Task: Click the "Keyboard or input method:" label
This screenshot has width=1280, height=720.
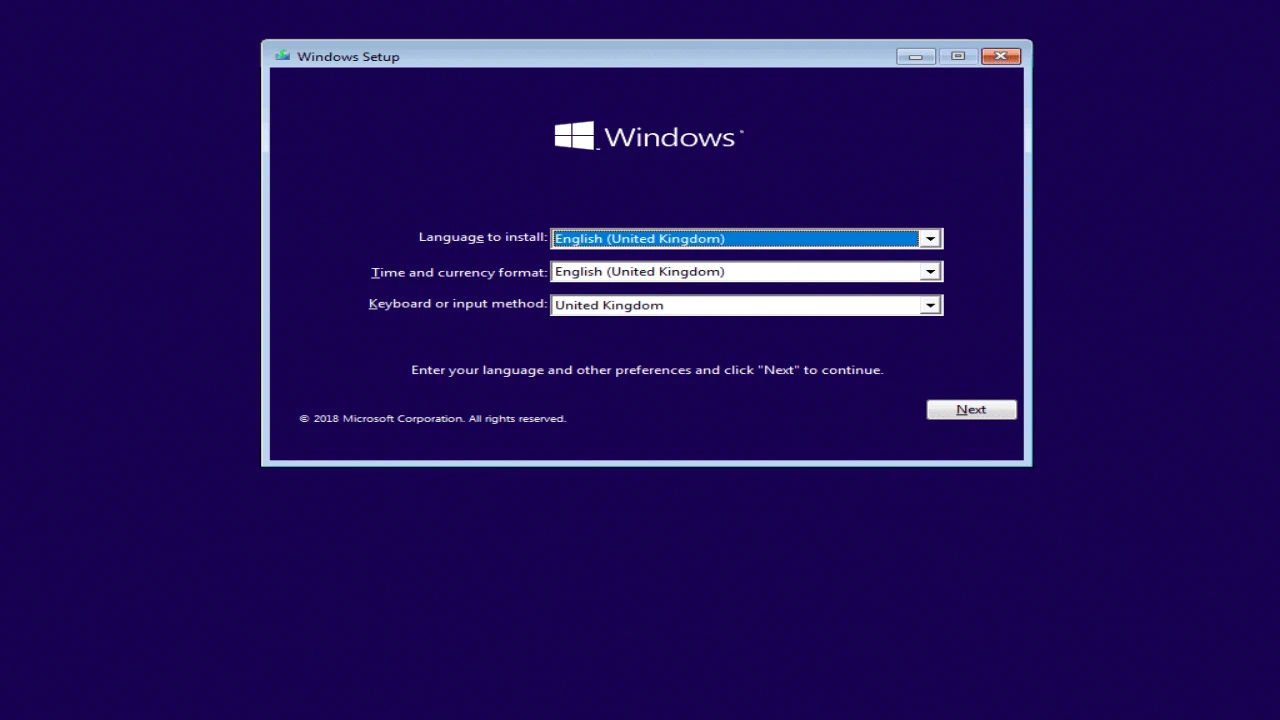Action: coord(458,304)
